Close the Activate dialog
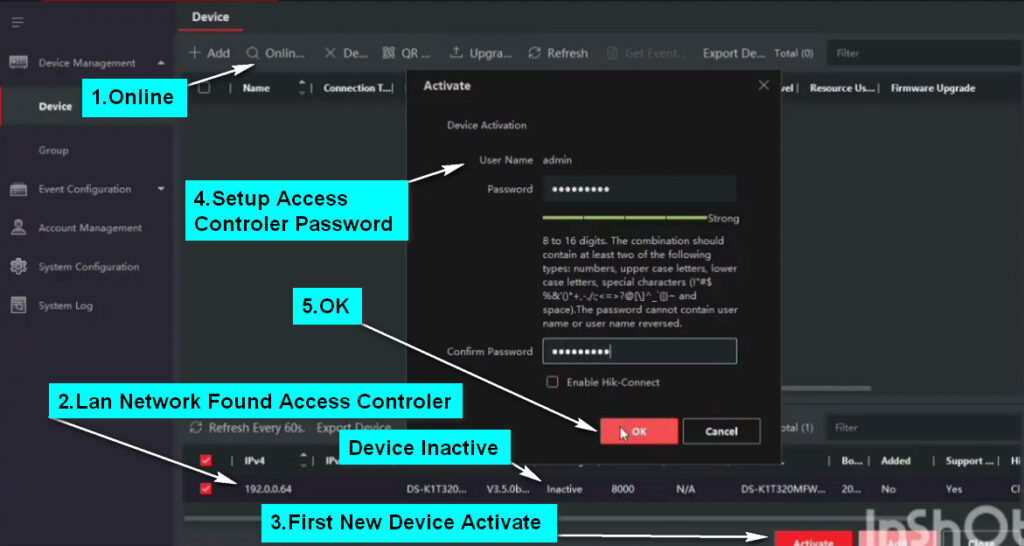 pos(763,86)
